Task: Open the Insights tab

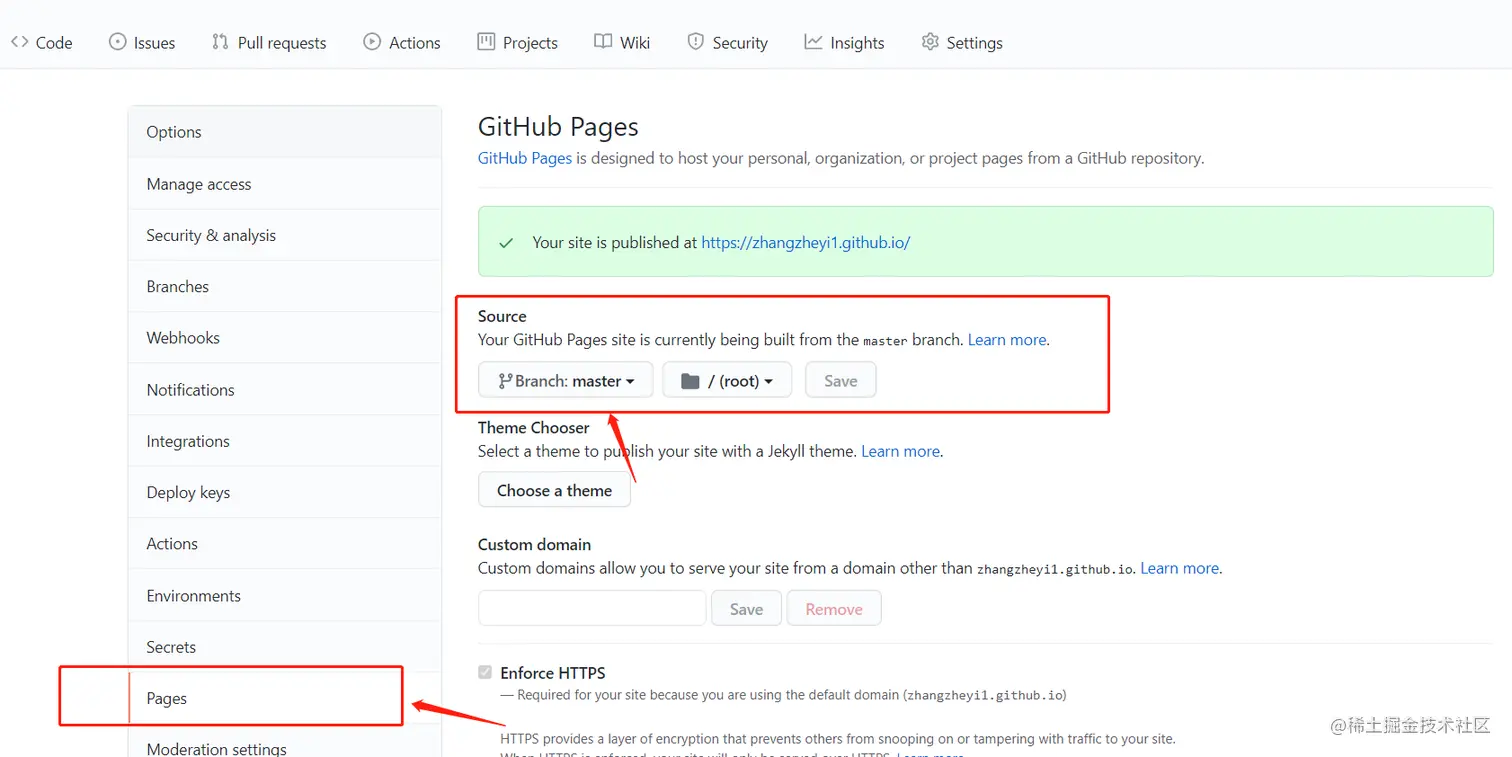Action: coord(845,42)
